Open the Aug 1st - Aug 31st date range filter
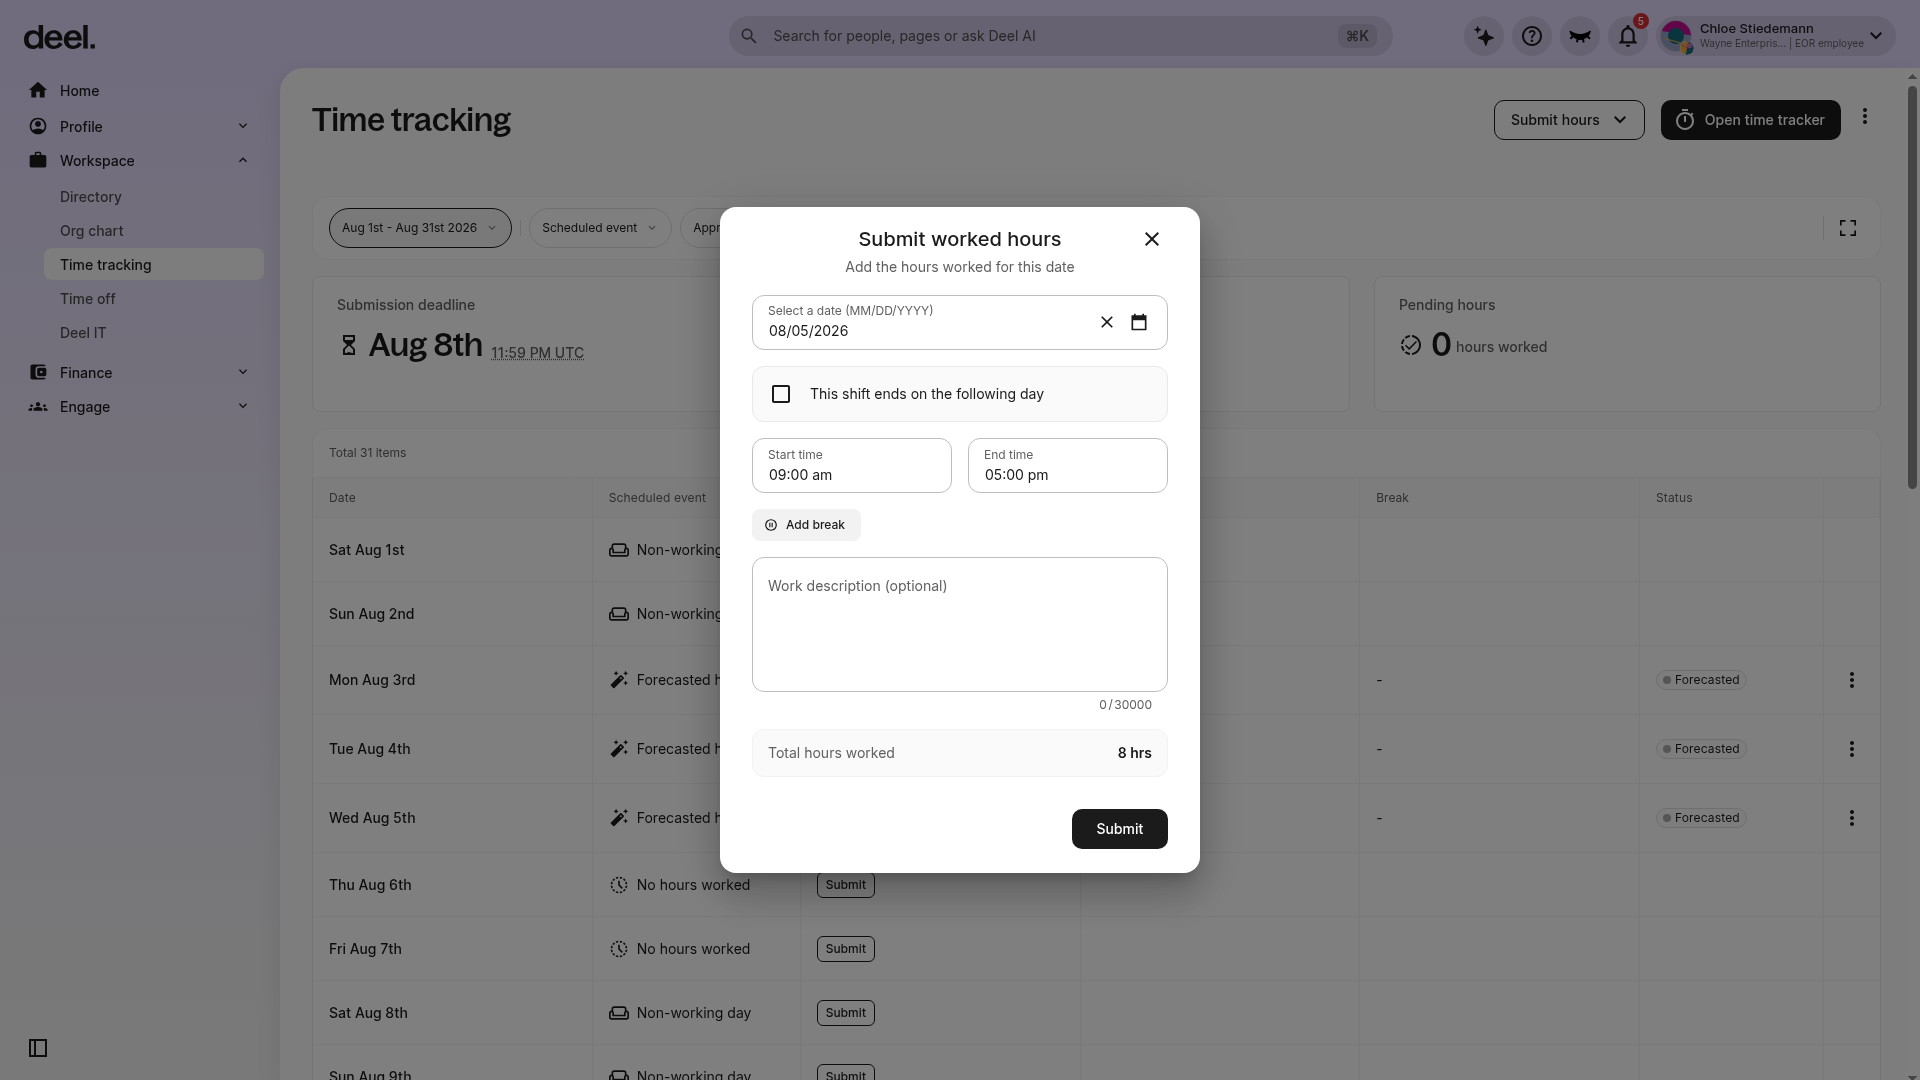1920x1080 pixels. coord(420,228)
